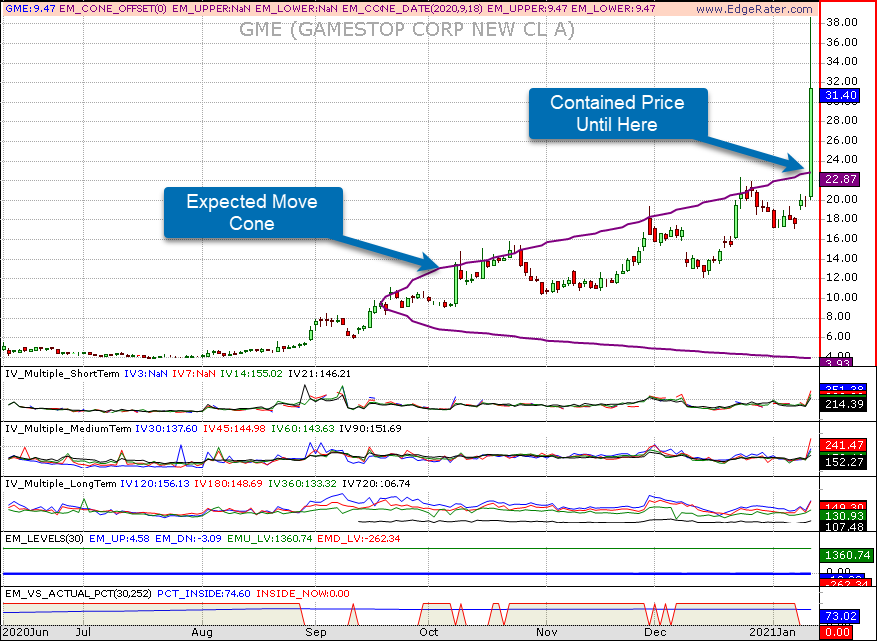Click the IV360:133.32 legend entry
This screenshot has height=641, width=877.
coord(303,484)
